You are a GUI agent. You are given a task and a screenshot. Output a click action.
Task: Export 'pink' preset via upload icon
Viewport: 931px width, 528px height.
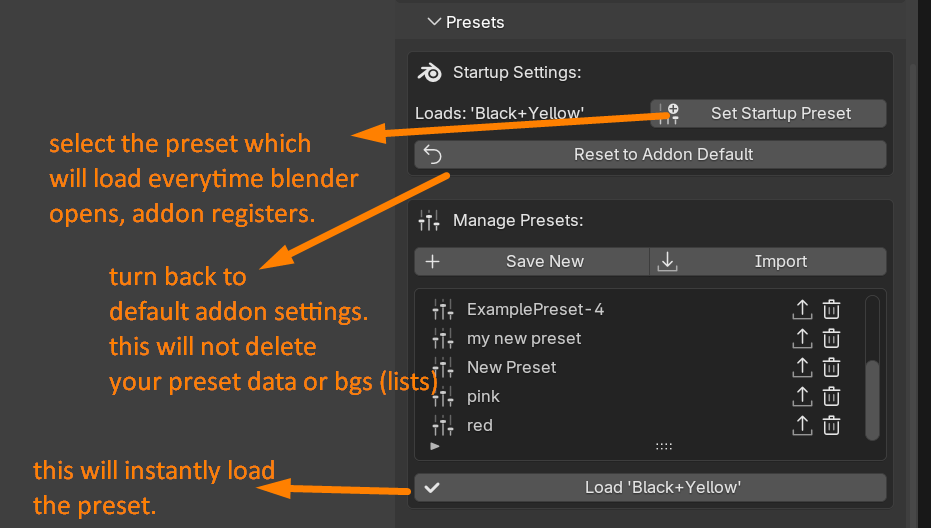[802, 397]
